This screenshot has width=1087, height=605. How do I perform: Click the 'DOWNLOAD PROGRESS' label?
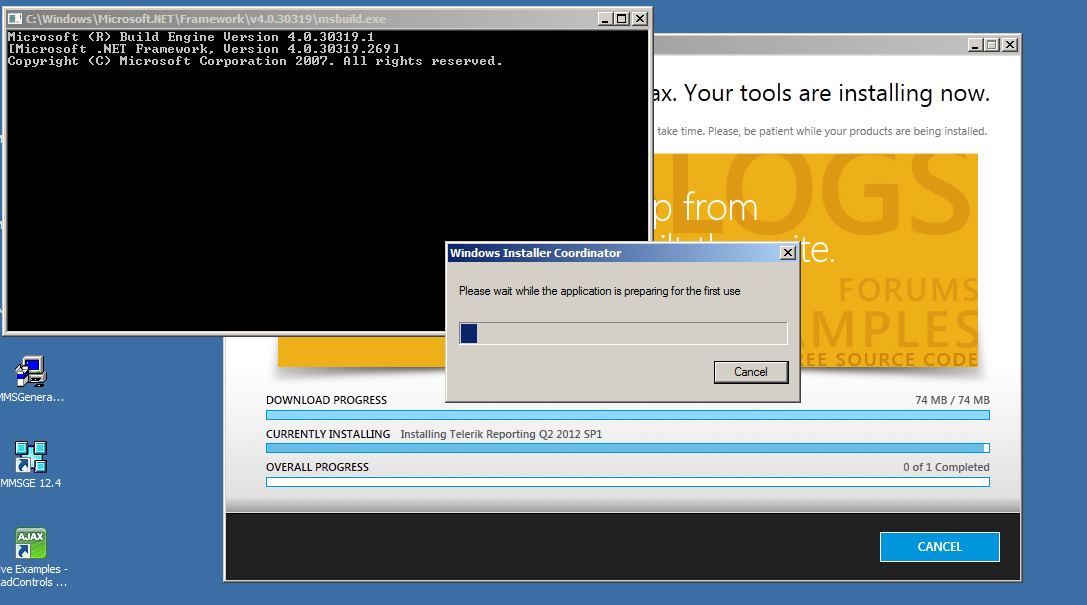tap(326, 400)
